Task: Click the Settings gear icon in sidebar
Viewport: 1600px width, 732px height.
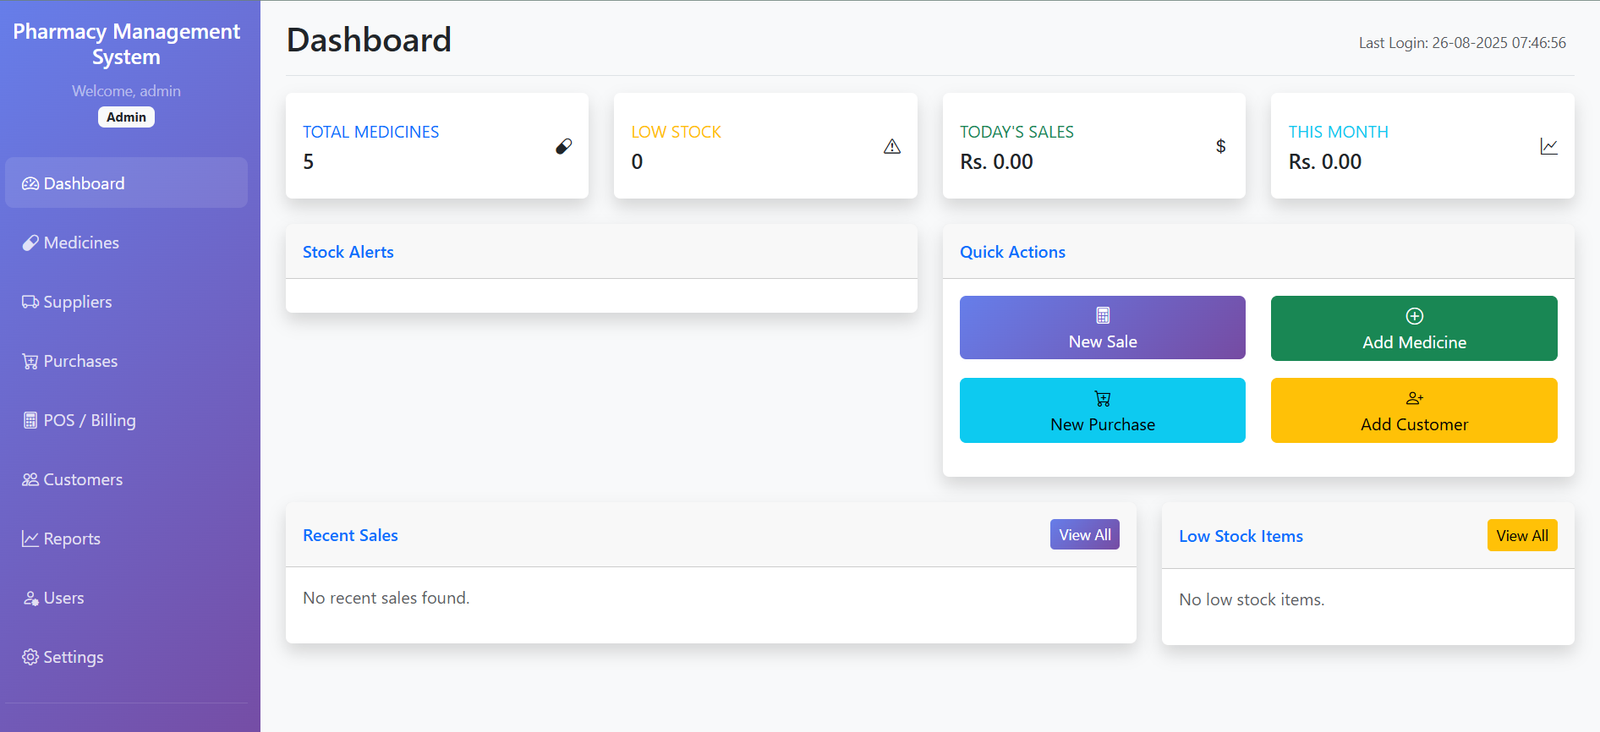Action: (x=31, y=657)
